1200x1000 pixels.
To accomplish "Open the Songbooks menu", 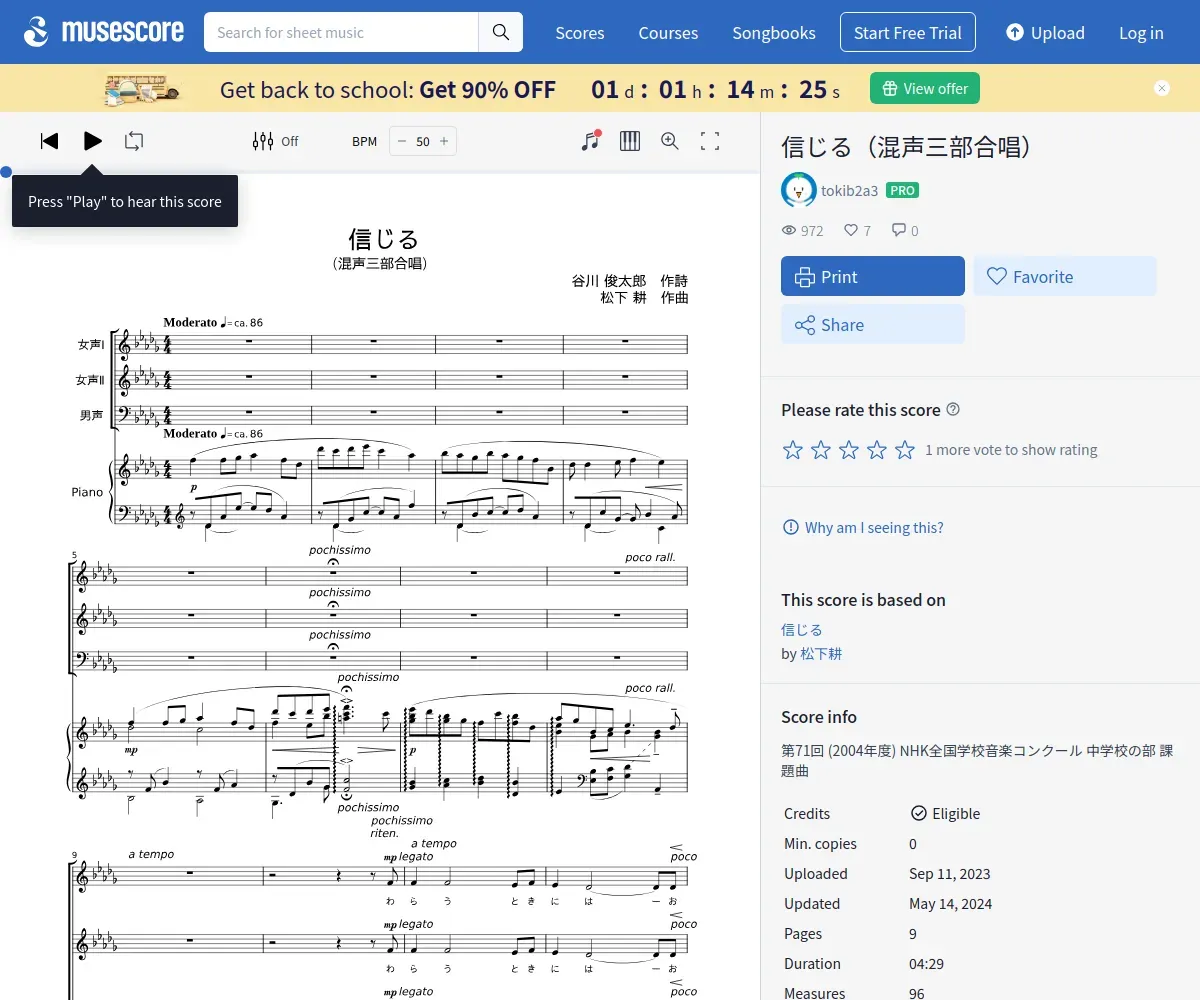I will pos(774,33).
